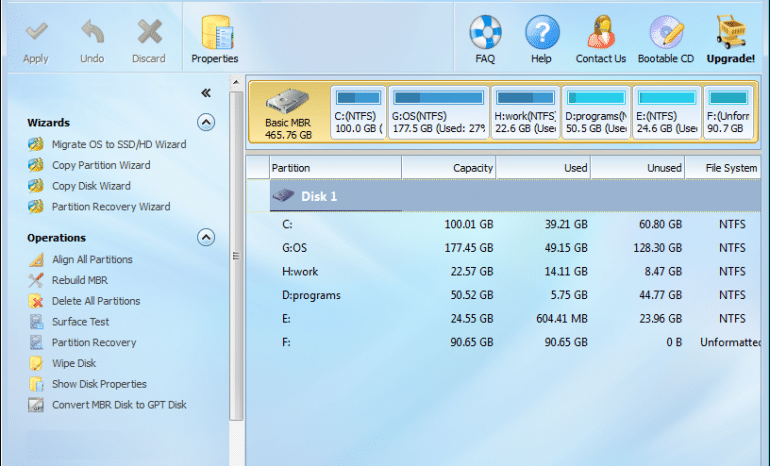Launch Migrate OS to SSD/HD Wizard
The image size is (770, 466).
click(x=118, y=144)
